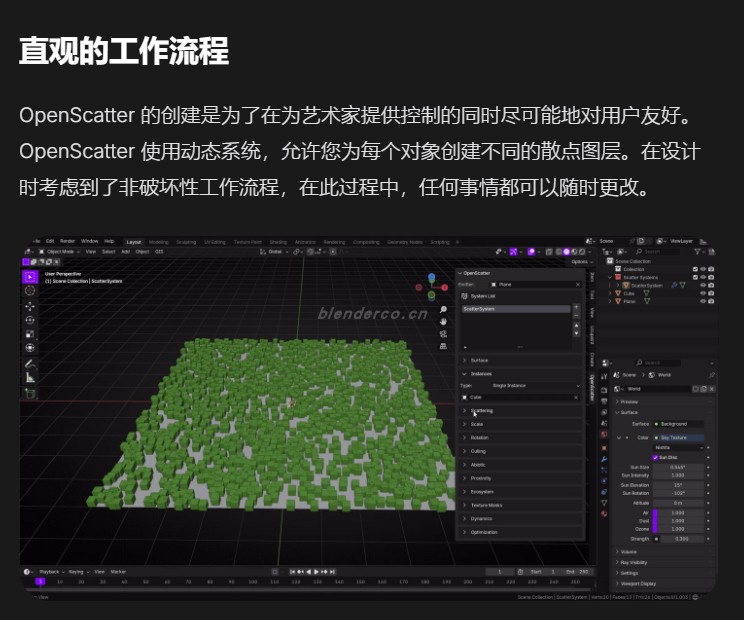744x620 pixels.
Task: Open the viewport Add menu
Action: (x=126, y=252)
